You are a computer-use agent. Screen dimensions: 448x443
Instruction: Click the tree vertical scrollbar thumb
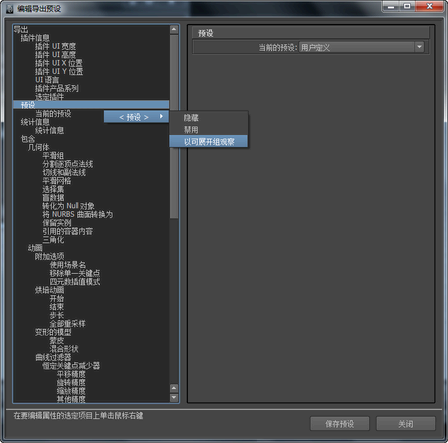174,127
